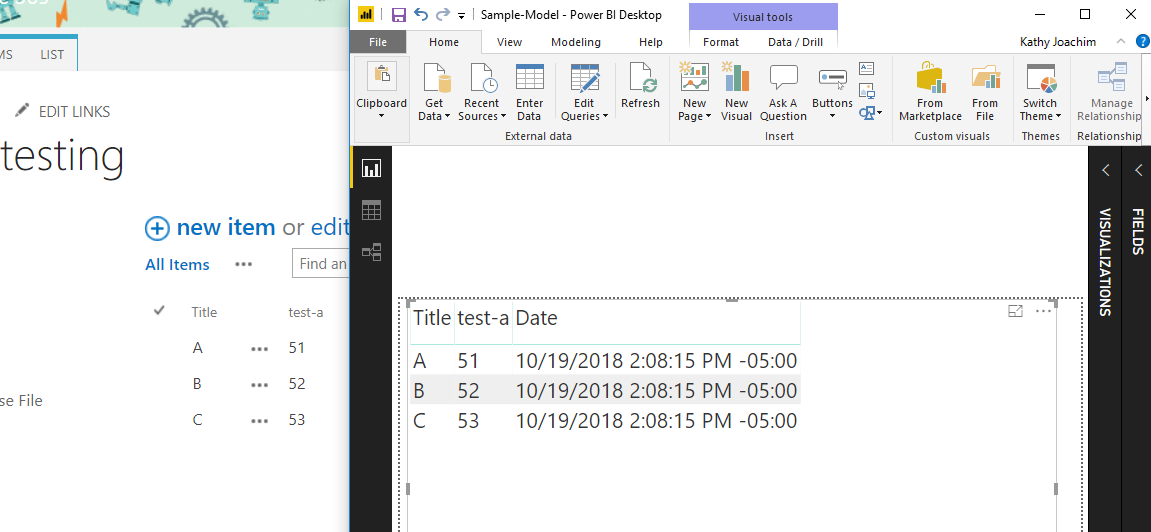Select the date cell in row B
The width and height of the screenshot is (1151, 532).
click(656, 390)
